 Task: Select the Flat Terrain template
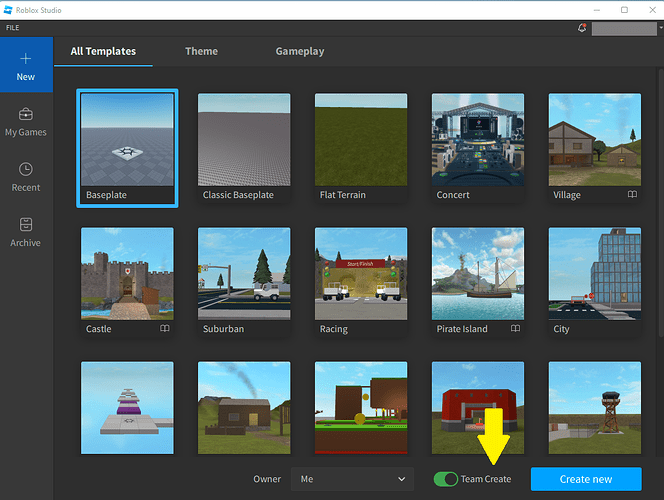361,139
